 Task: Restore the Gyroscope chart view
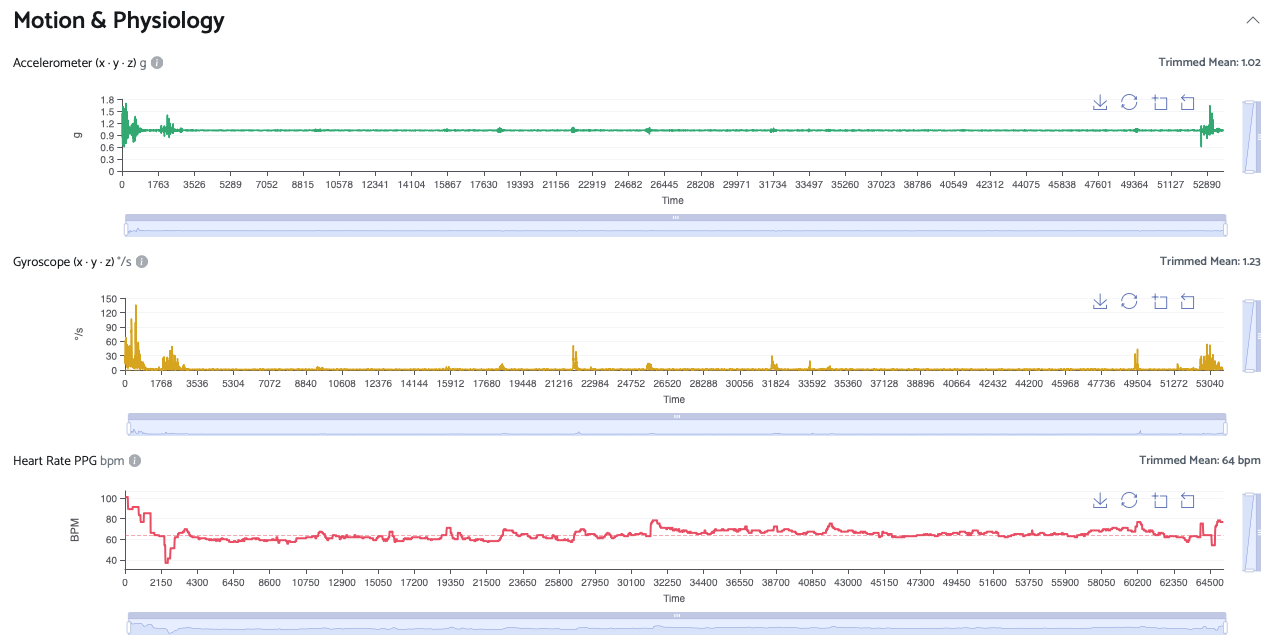[x=1129, y=301]
